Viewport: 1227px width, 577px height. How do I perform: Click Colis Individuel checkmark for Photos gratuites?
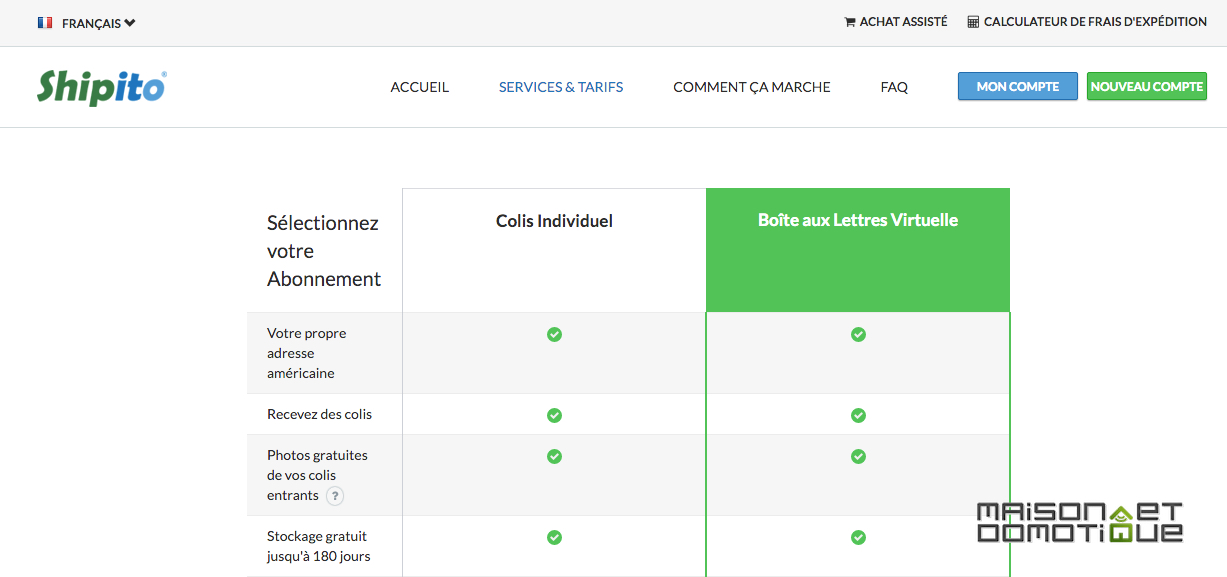(x=554, y=456)
